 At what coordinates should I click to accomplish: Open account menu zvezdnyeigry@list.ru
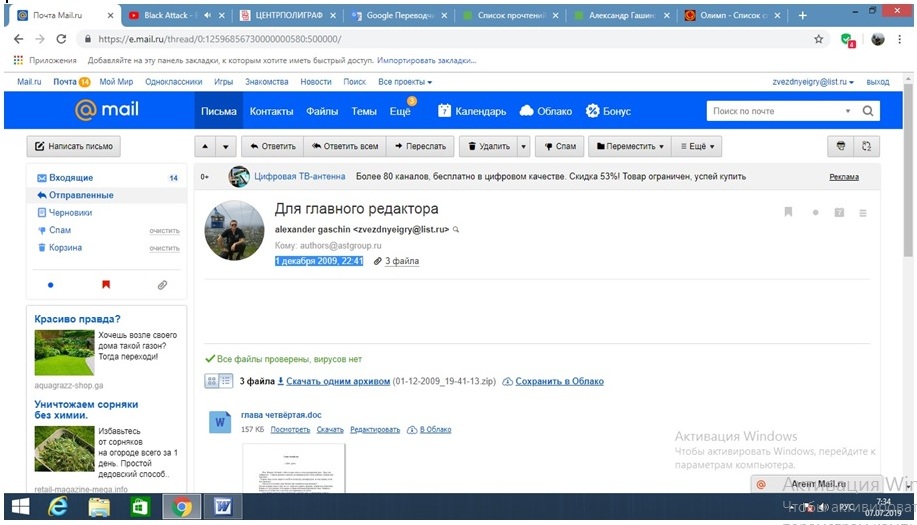tap(813, 82)
